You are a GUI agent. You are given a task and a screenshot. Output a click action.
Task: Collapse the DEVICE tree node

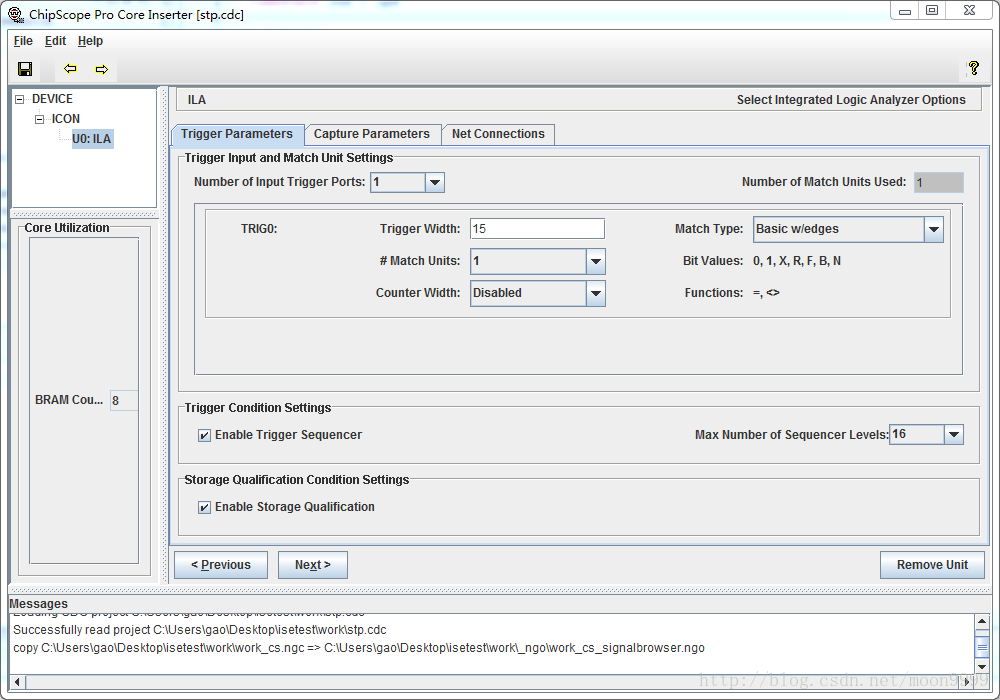(20, 99)
